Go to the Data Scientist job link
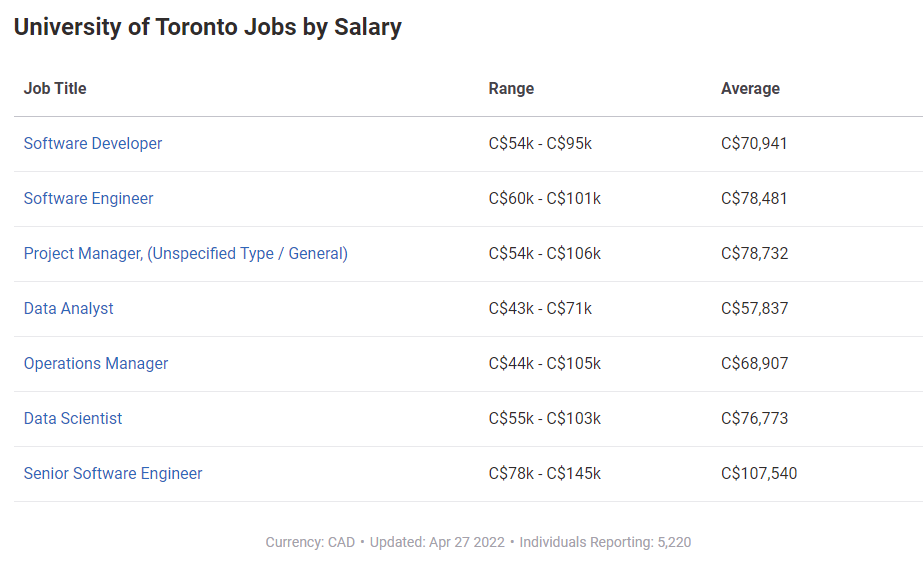The width and height of the screenshot is (923, 565). pyautogui.click(x=73, y=418)
